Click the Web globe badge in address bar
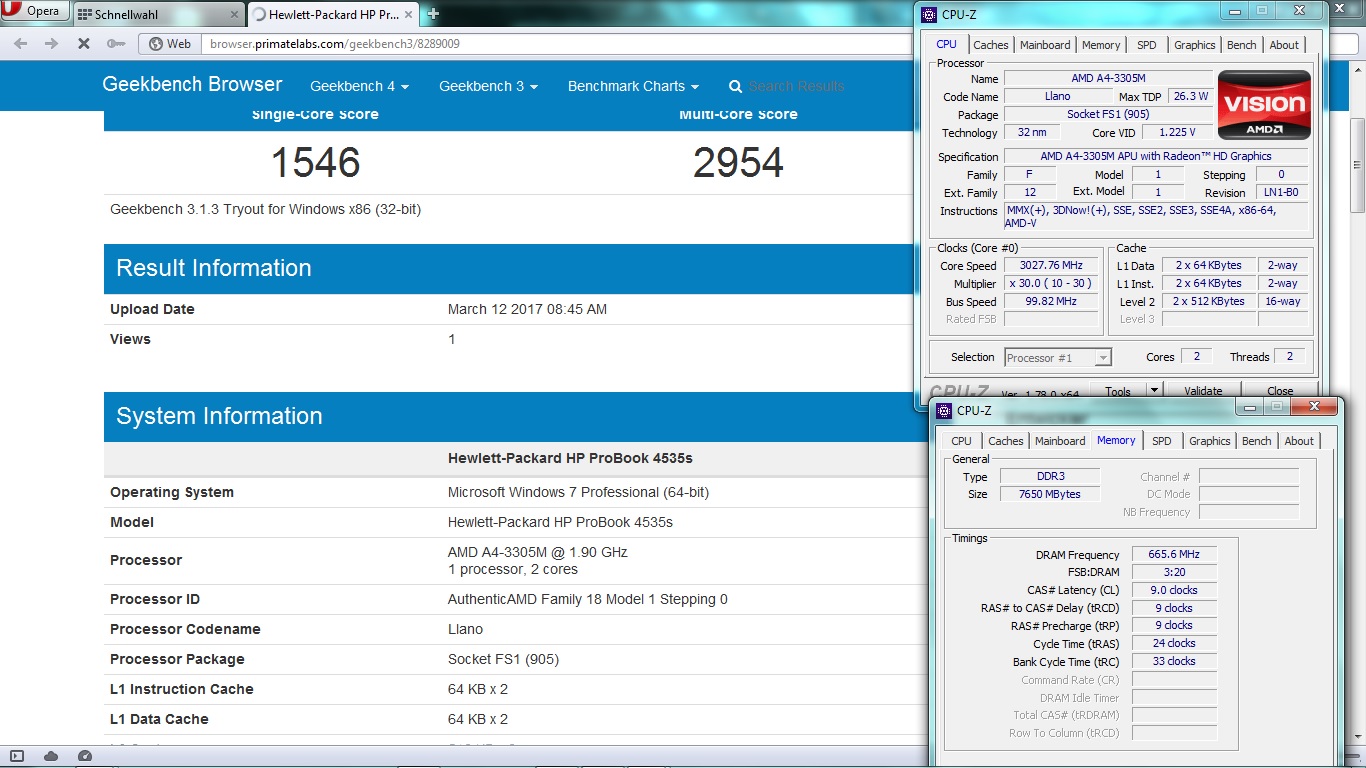1366x768 pixels. [x=169, y=44]
